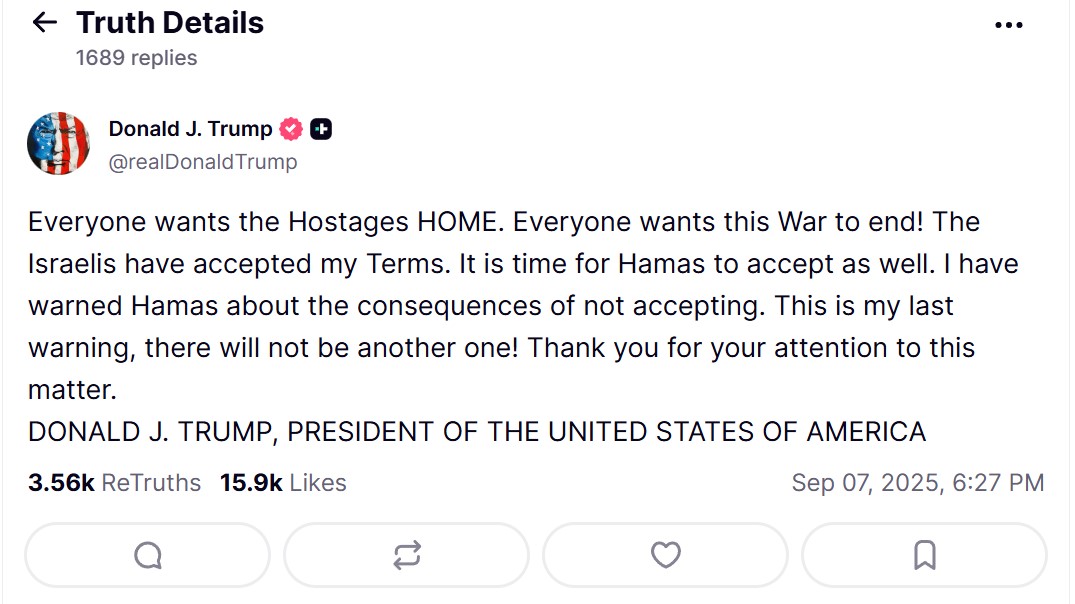This screenshot has width=1075, height=604.
Task: ReTruth this post with the arrows icon
Action: point(406,555)
